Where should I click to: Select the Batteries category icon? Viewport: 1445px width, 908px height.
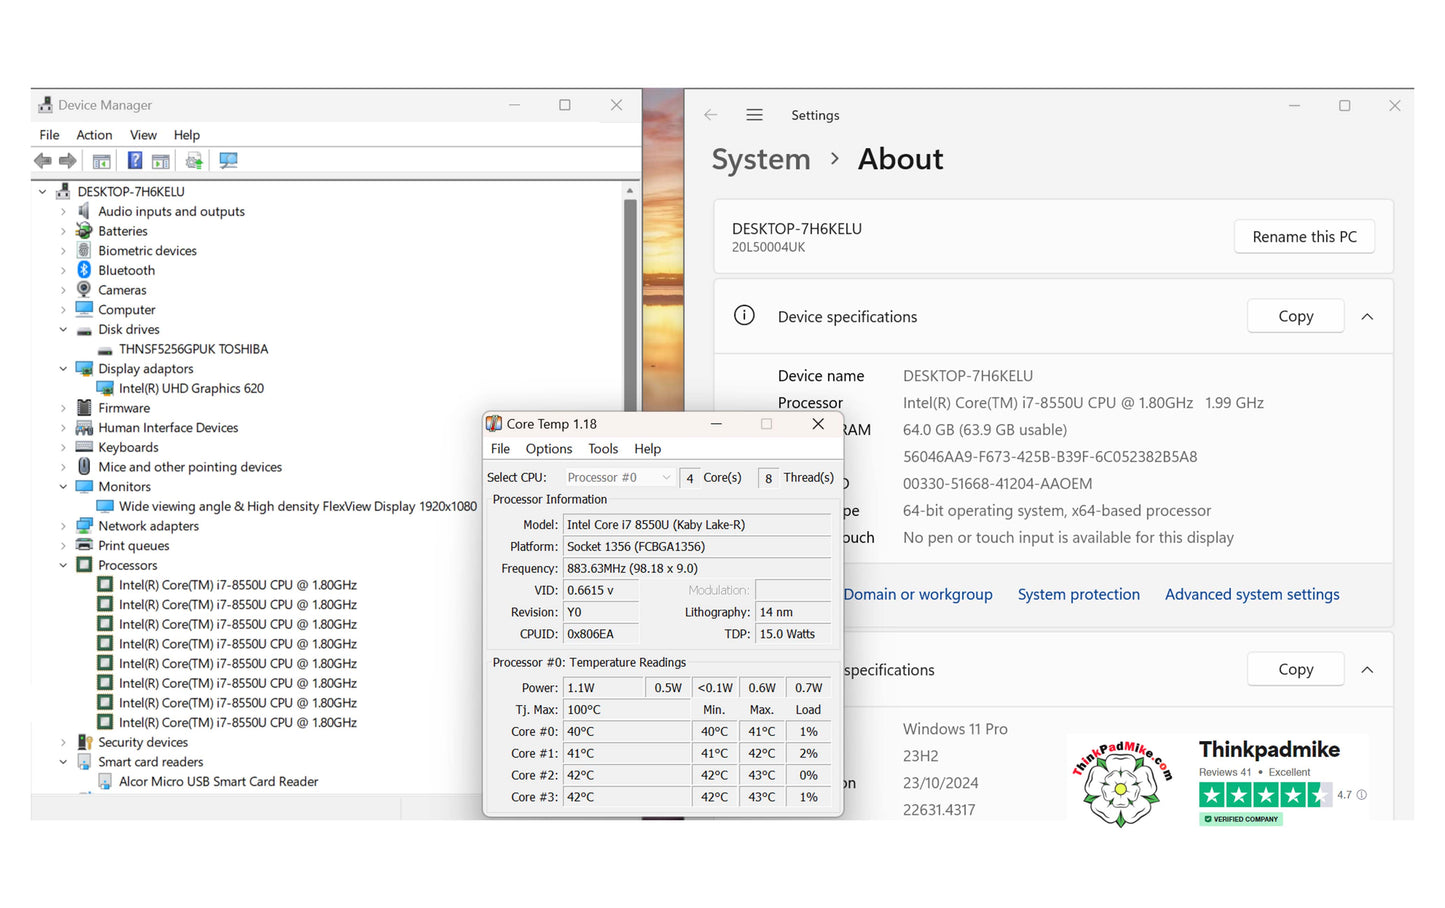pyautogui.click(x=84, y=231)
